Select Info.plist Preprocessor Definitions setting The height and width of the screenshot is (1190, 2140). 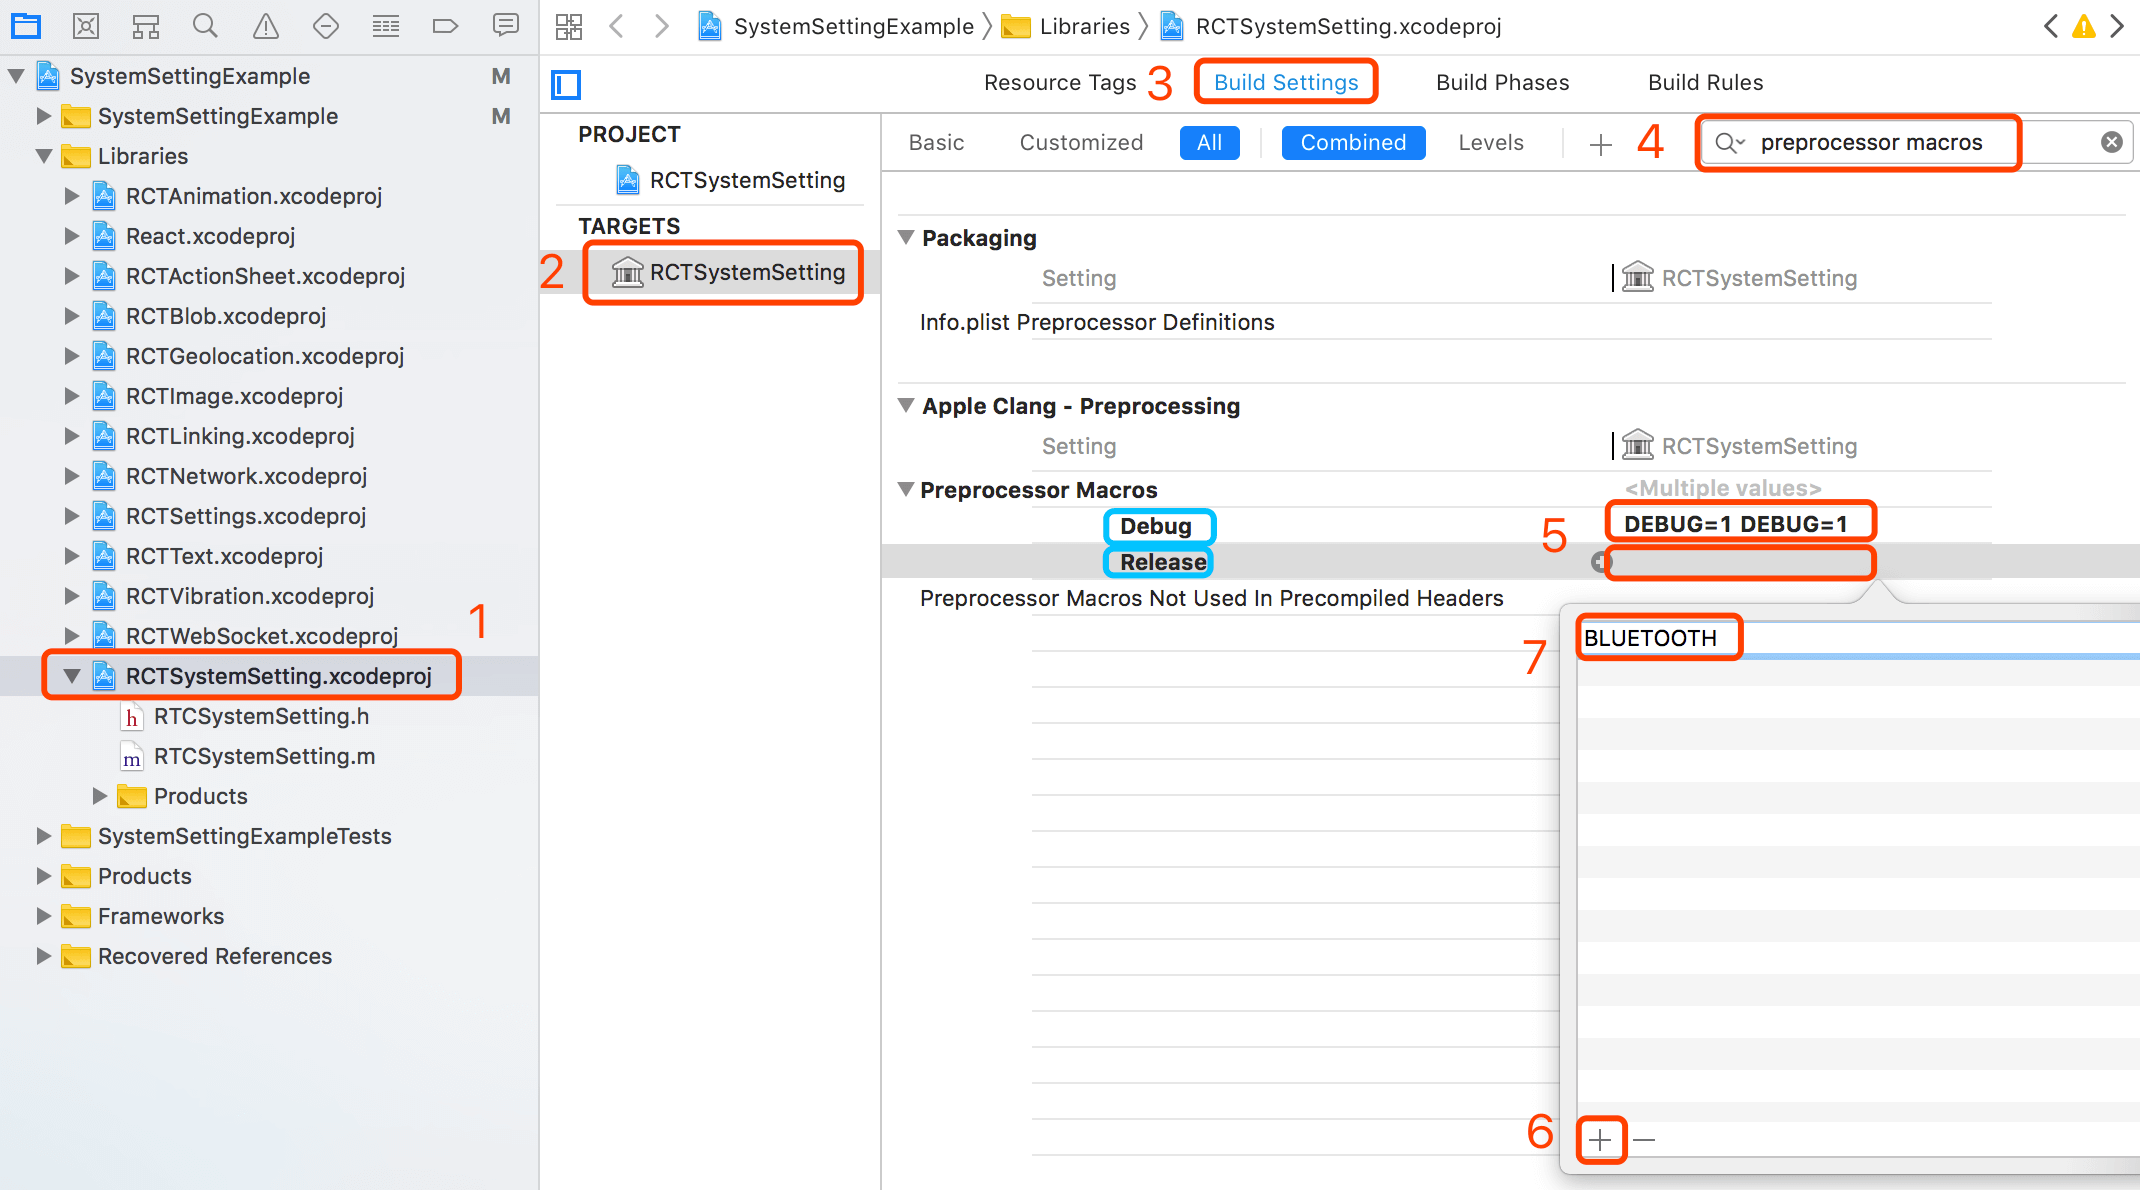point(1097,322)
